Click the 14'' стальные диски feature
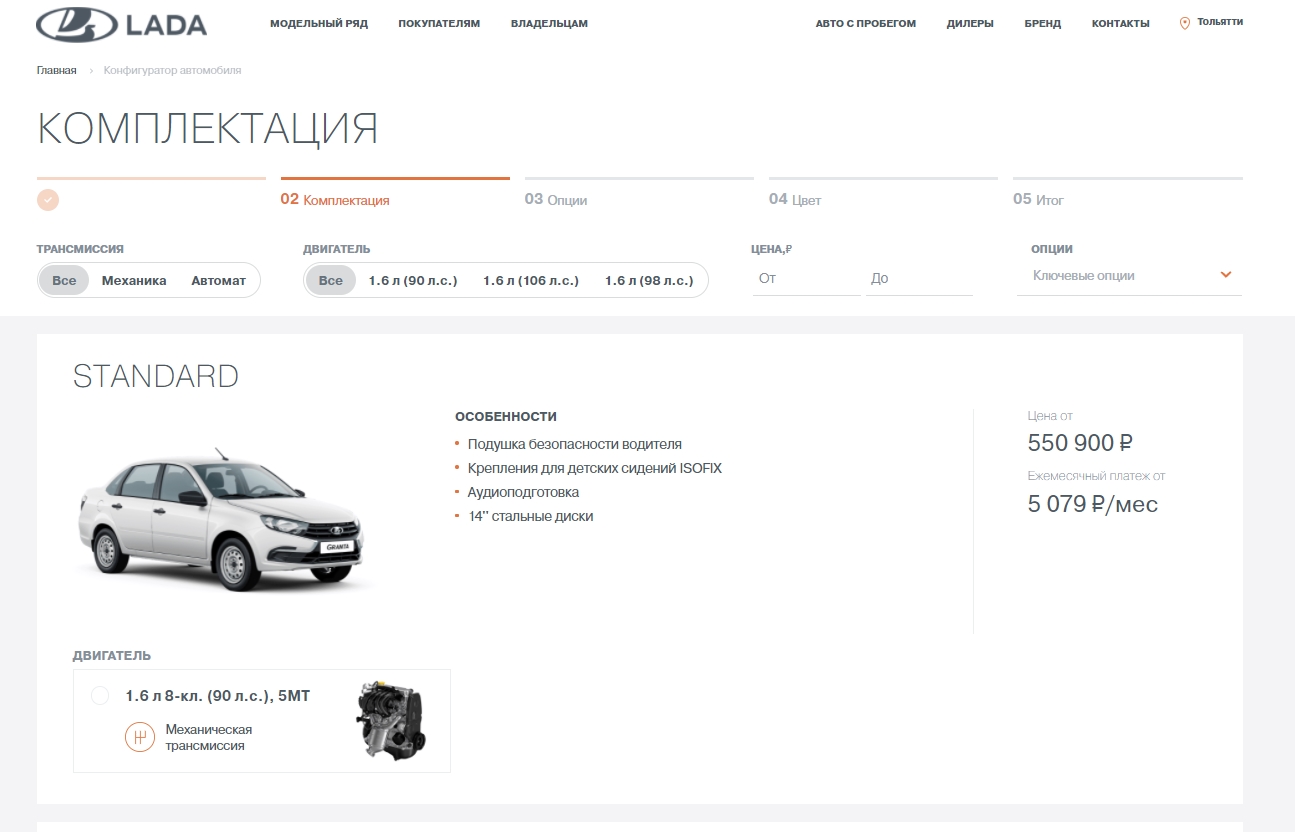 point(530,516)
